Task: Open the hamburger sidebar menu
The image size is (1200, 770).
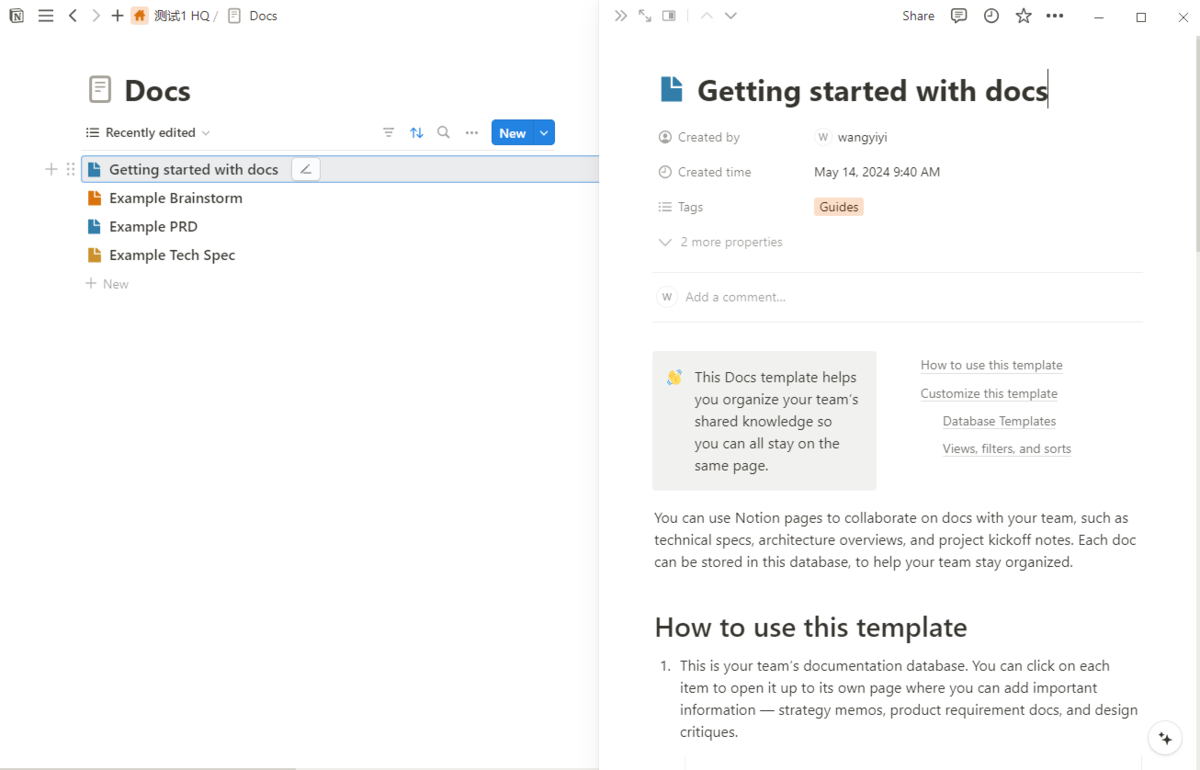Action: coord(45,16)
